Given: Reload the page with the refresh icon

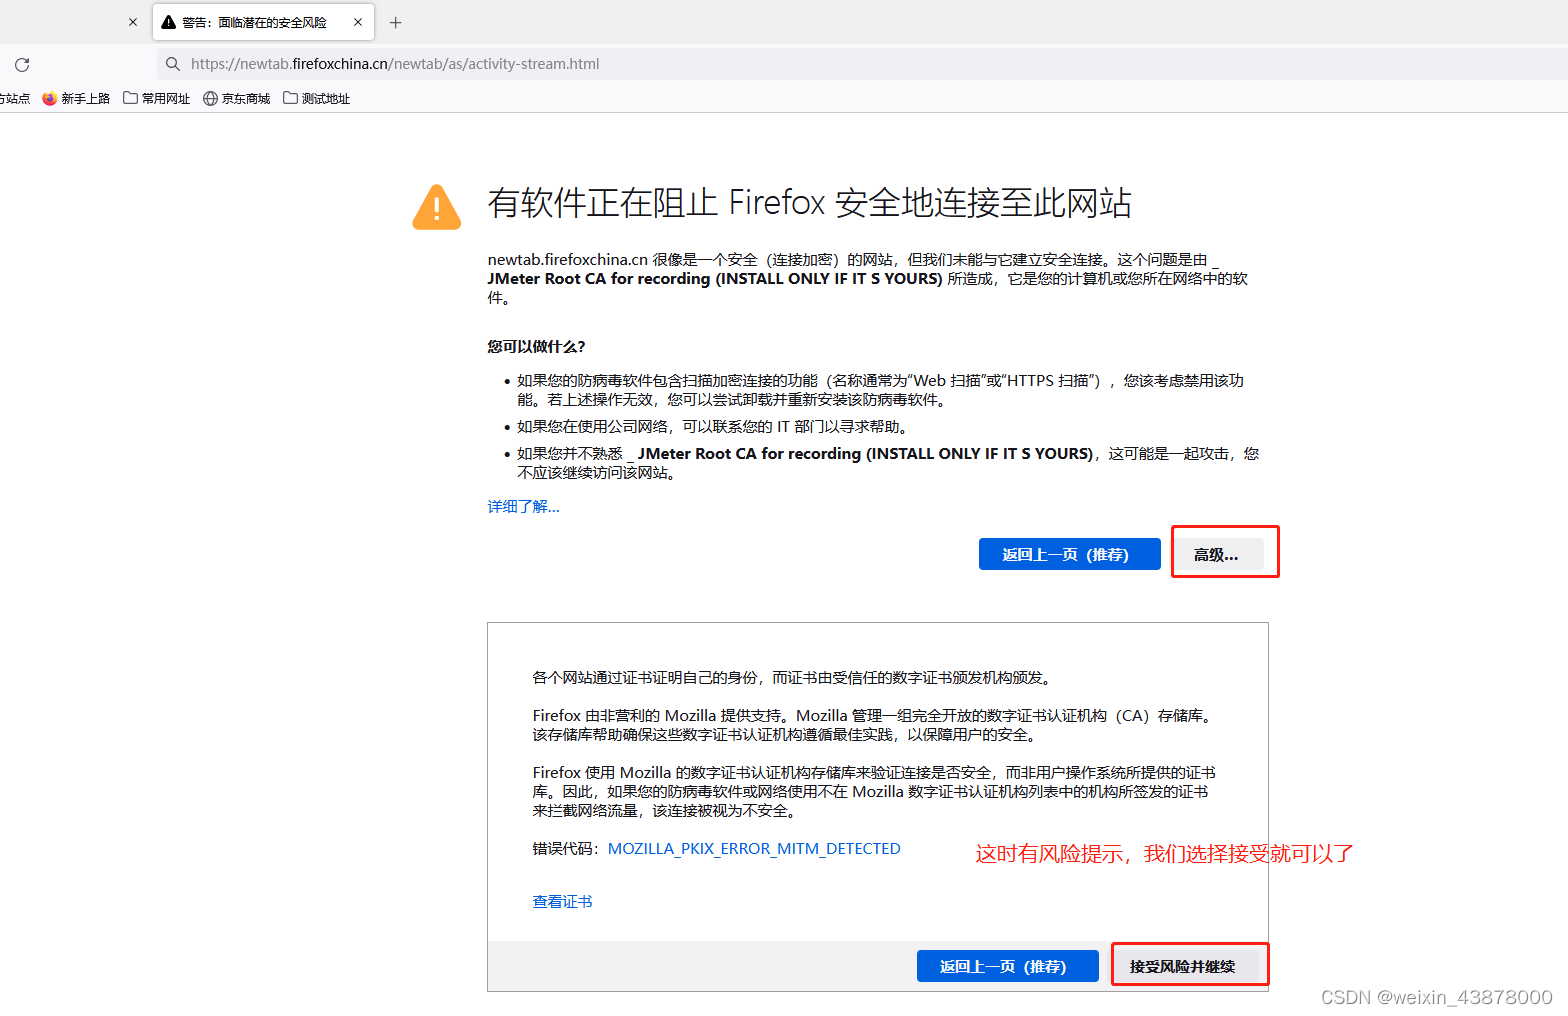Looking at the screenshot, I should tap(22, 64).
